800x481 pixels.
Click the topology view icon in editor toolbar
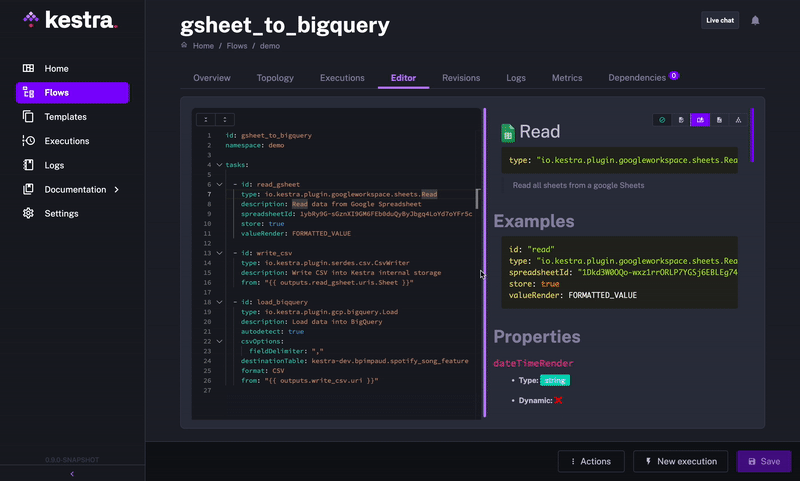[738, 120]
